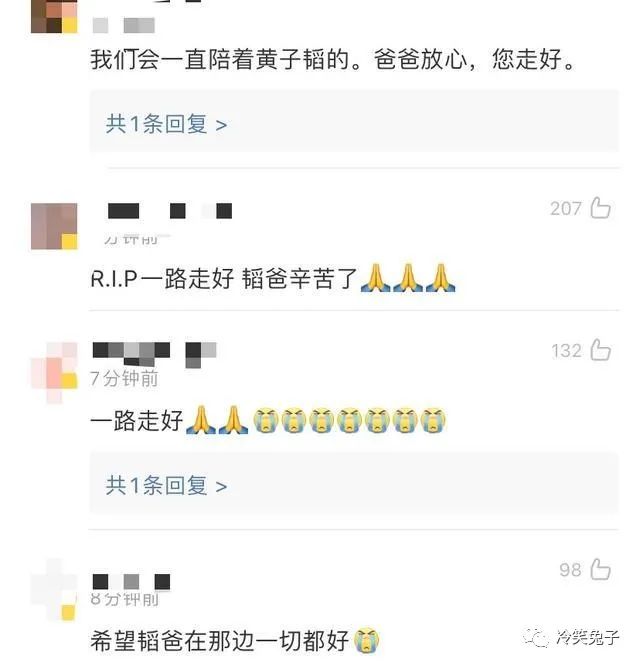Like the comment with 98 likes

tap(601, 569)
